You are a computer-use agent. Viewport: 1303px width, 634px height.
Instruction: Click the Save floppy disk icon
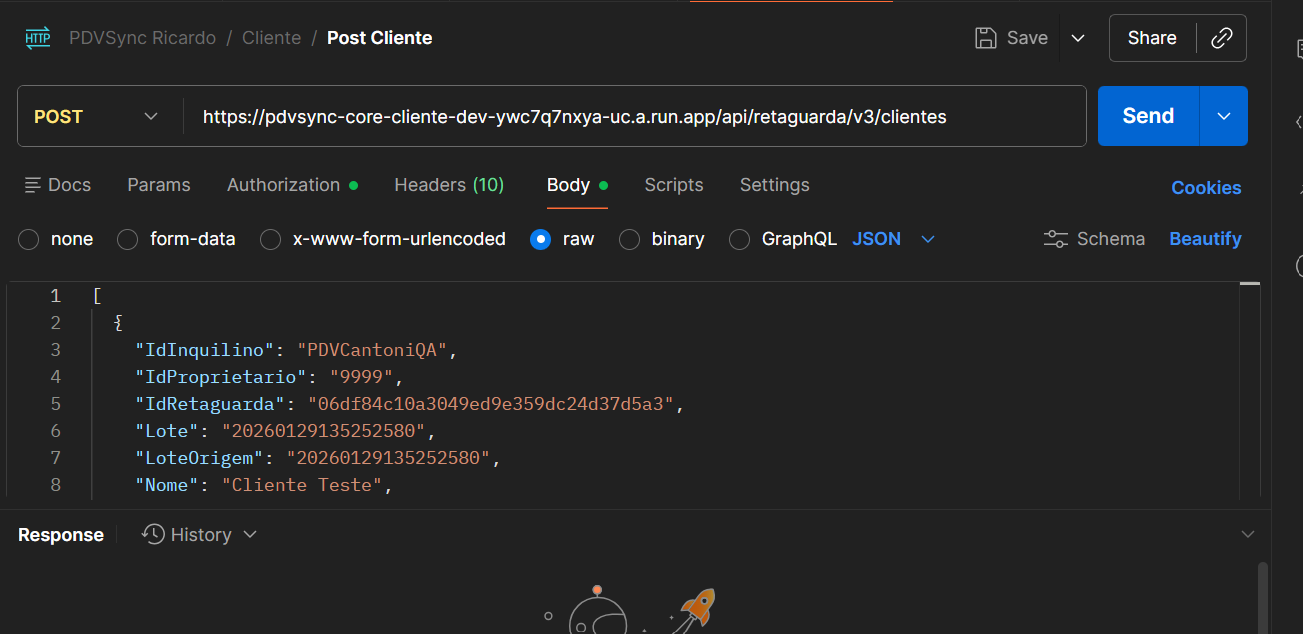pos(986,38)
